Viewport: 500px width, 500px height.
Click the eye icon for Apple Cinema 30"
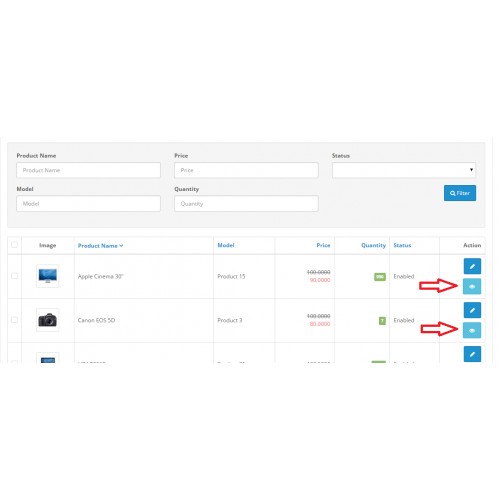point(472,286)
